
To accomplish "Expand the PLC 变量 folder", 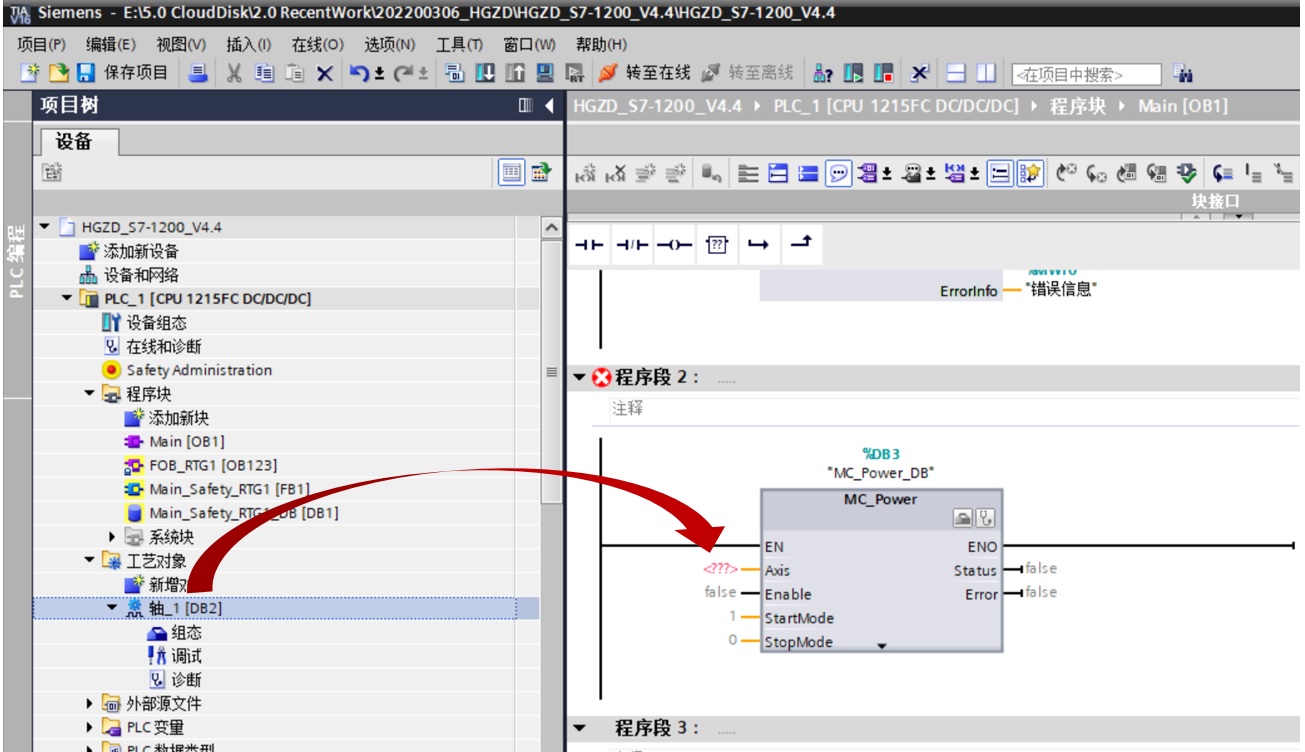I will tap(90, 728).
